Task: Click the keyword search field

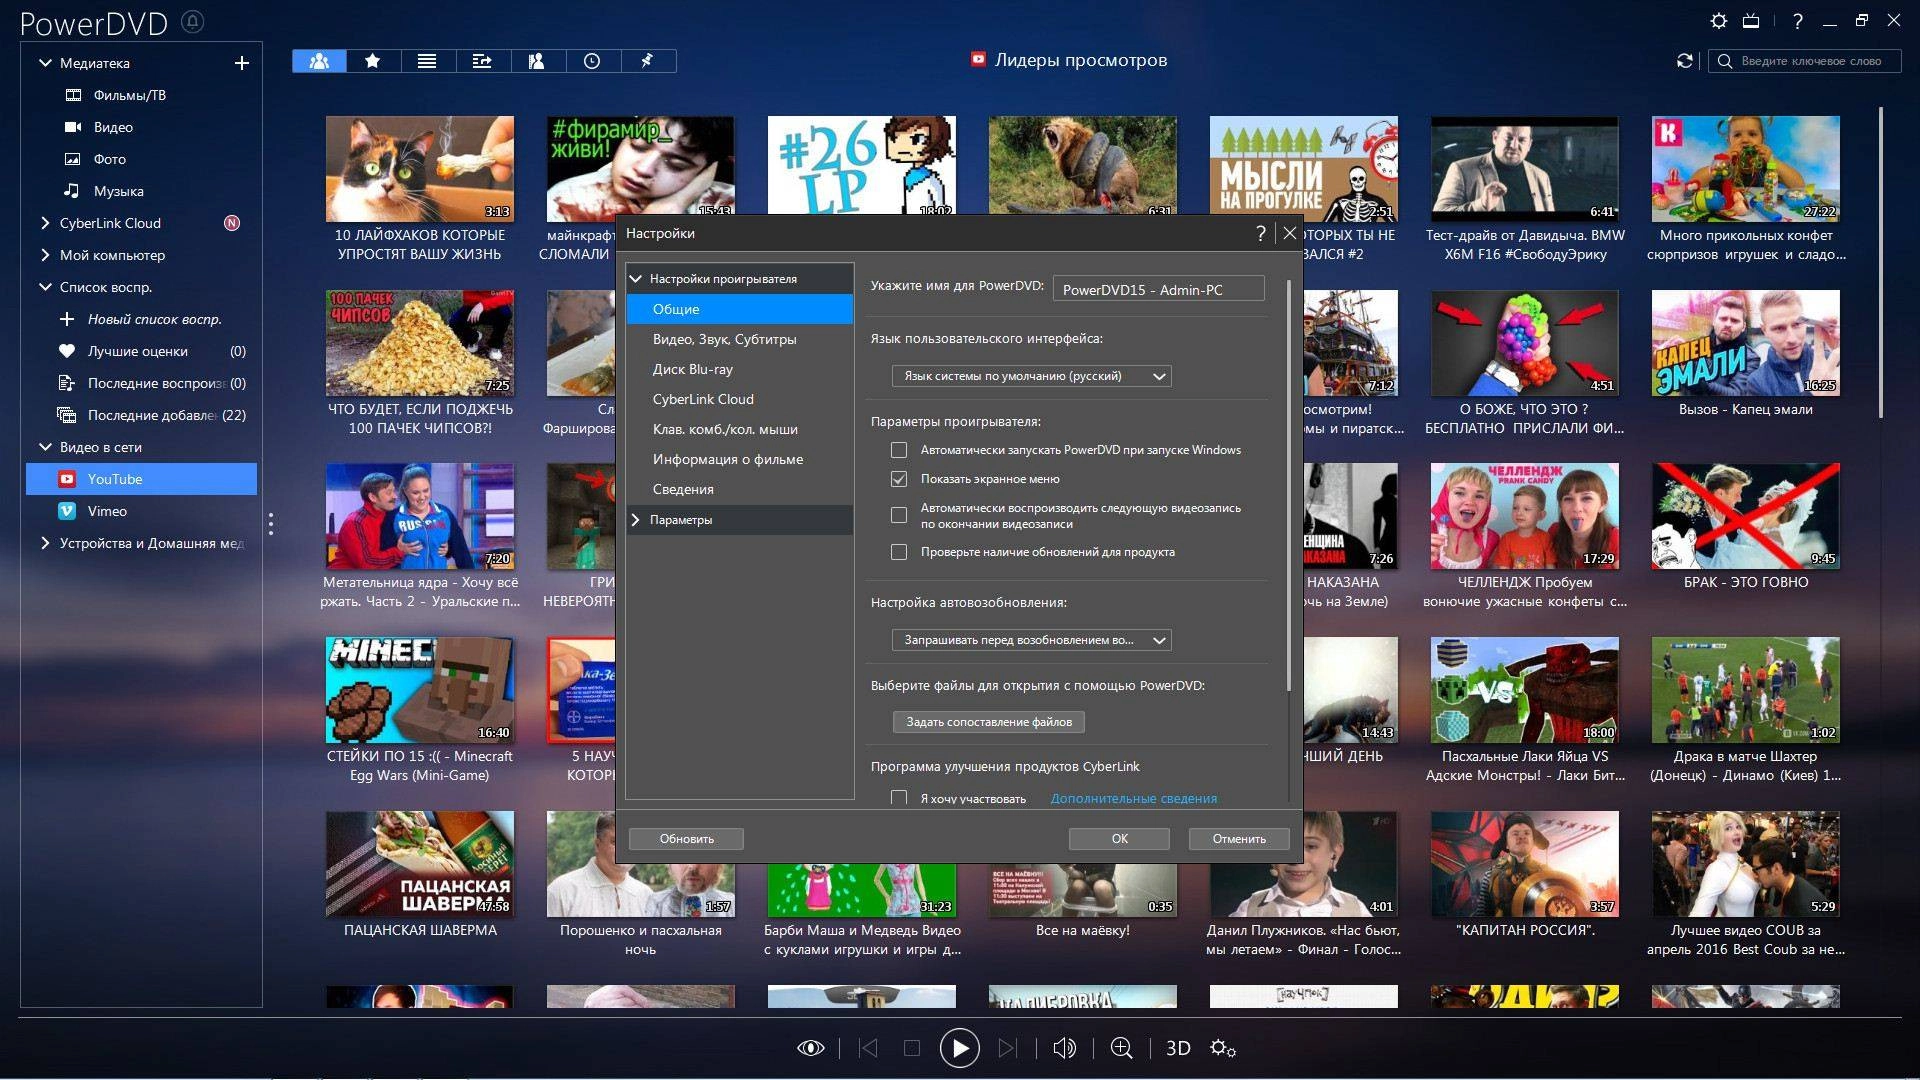Action: coord(1805,61)
